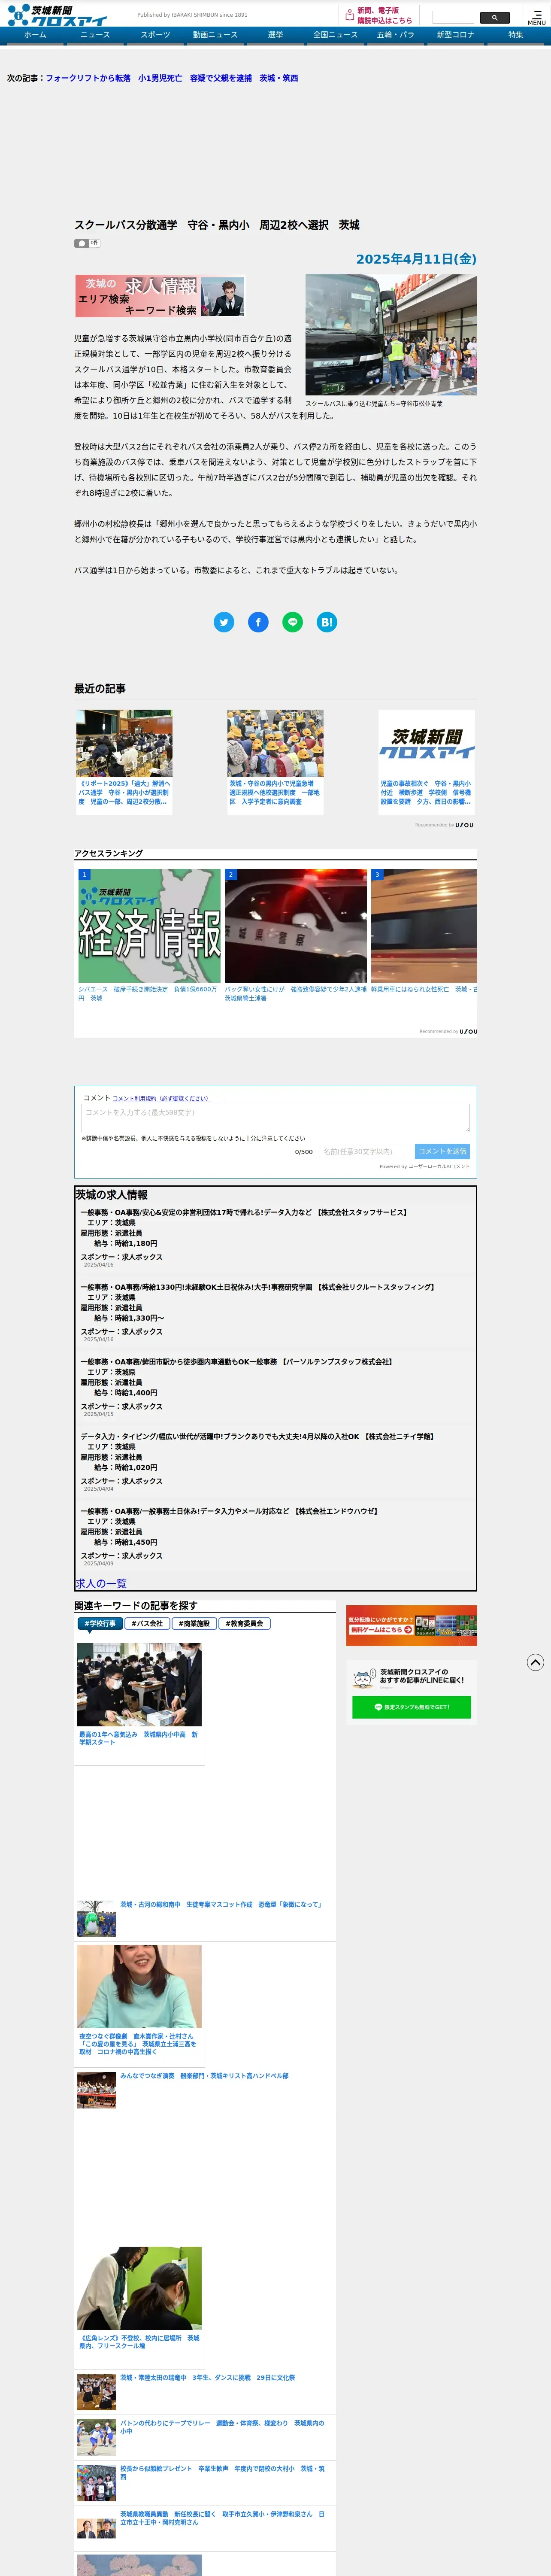The width and height of the screenshot is (551, 2576).
Task: Select the #バス会社 keyword tag
Action: coord(147,1624)
